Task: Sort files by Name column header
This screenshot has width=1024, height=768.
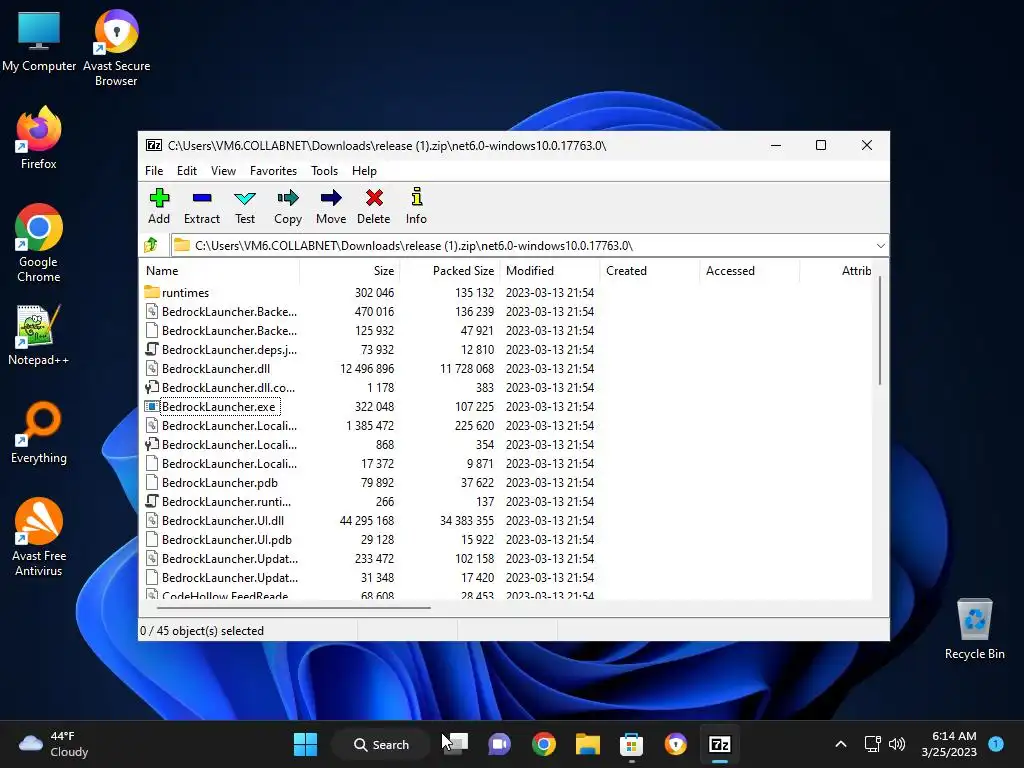Action: (219, 270)
